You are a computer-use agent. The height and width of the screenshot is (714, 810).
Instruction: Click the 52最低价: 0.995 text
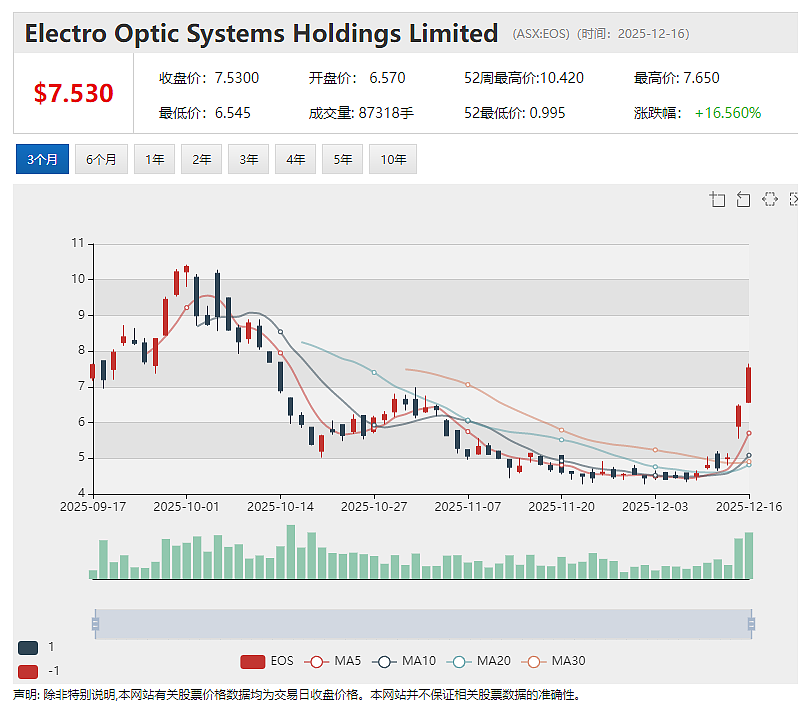pos(515,113)
